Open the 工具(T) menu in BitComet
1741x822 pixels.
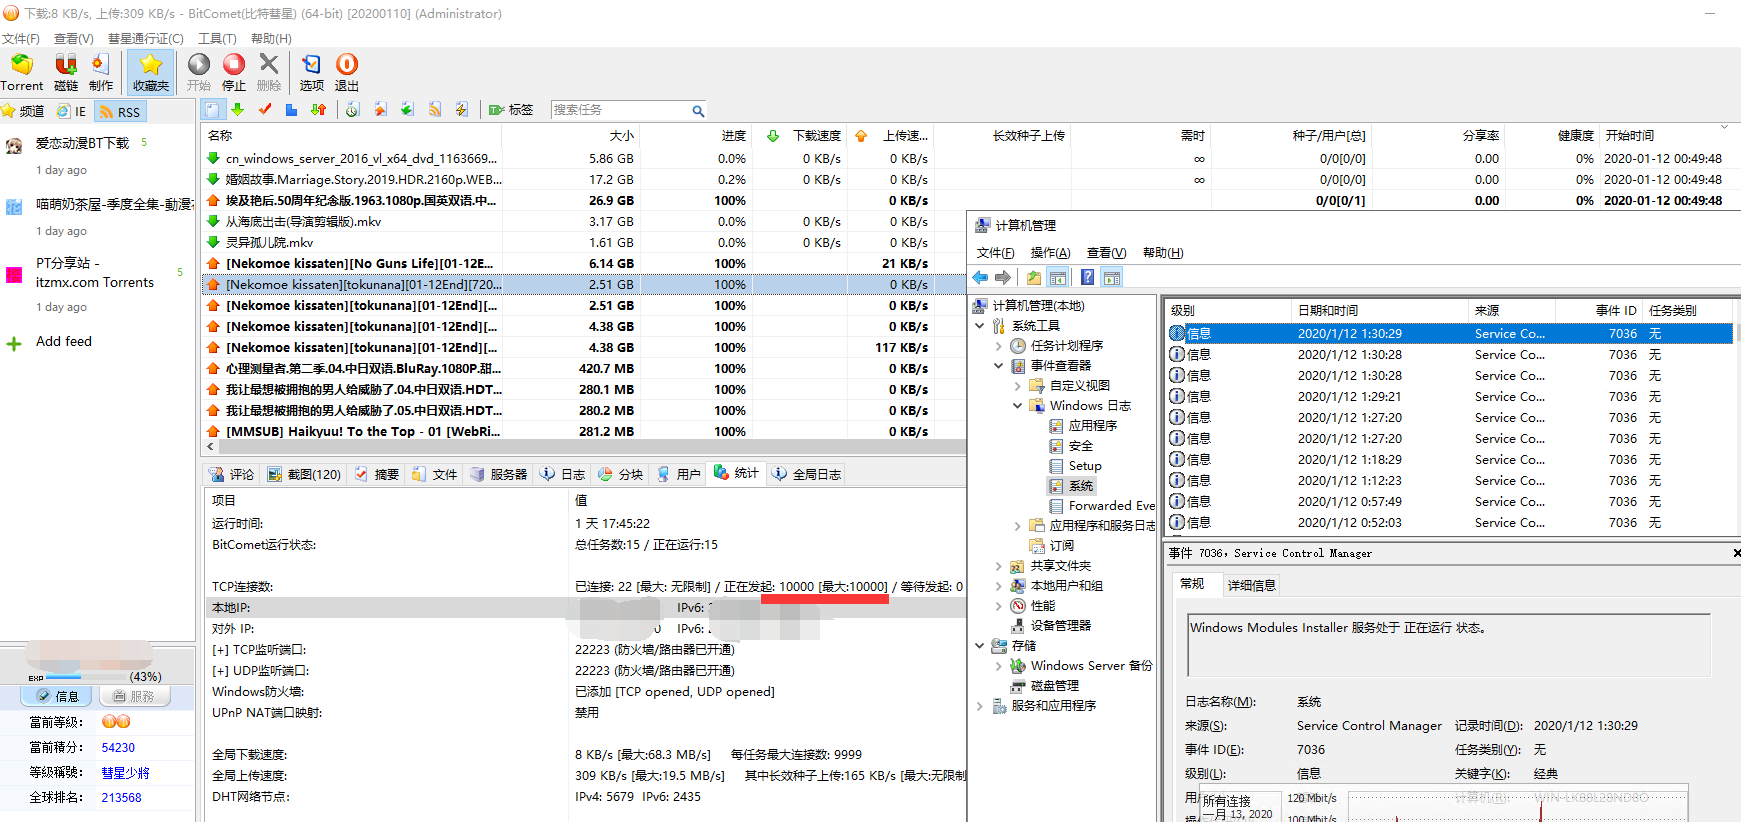click(x=218, y=38)
